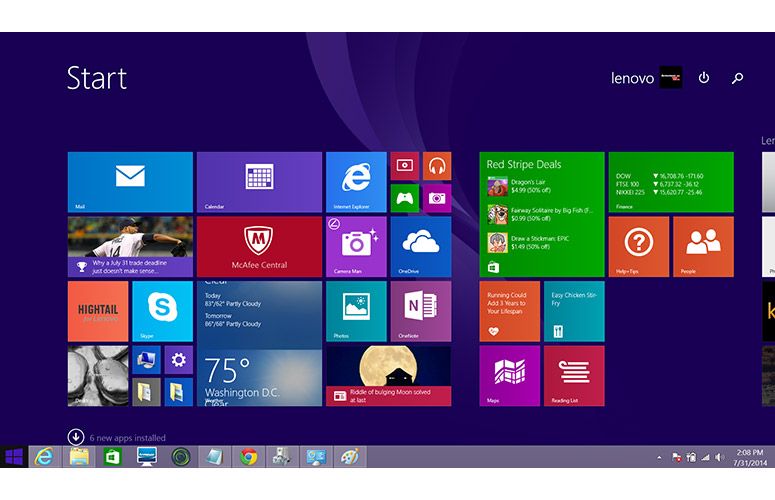Open the Desktop tile with coin photo
Screen dimensions: 775x500
(98, 376)
